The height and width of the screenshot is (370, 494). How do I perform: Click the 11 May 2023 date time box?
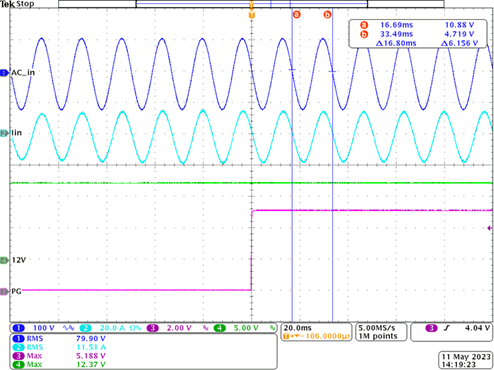pyautogui.click(x=466, y=360)
